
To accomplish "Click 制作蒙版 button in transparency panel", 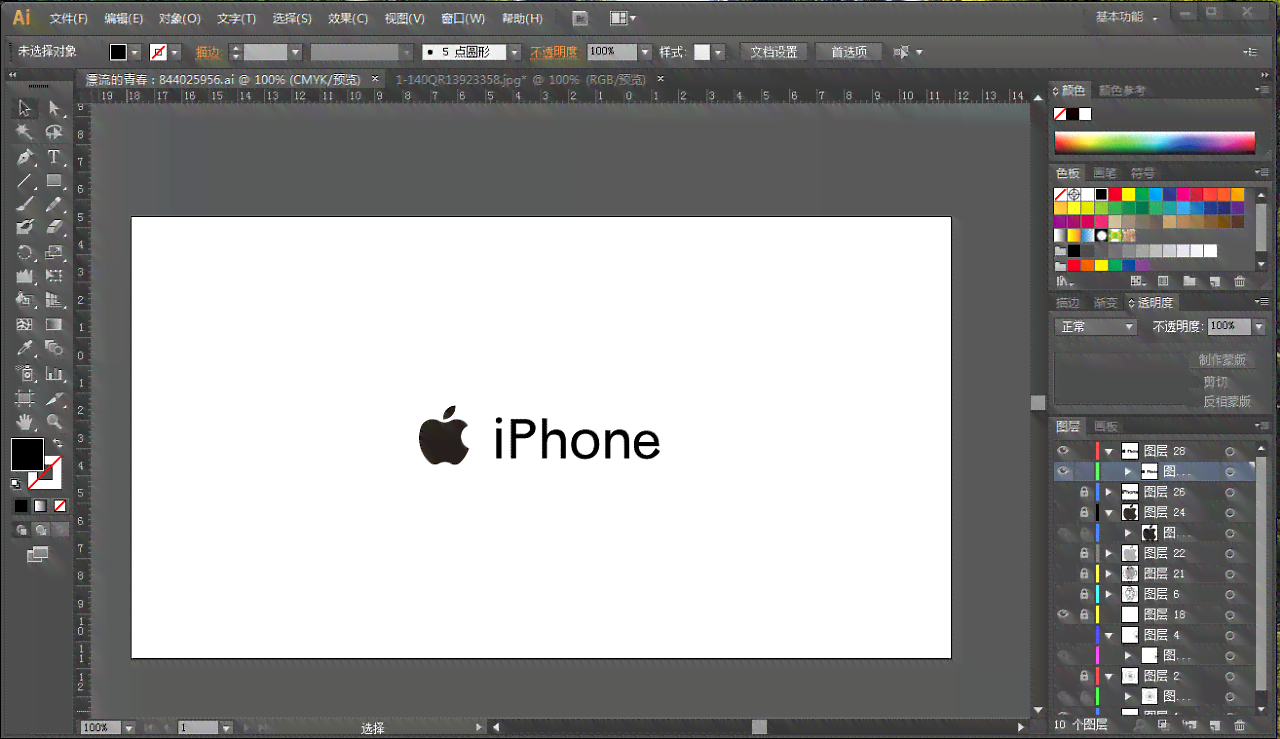I will tap(1222, 360).
